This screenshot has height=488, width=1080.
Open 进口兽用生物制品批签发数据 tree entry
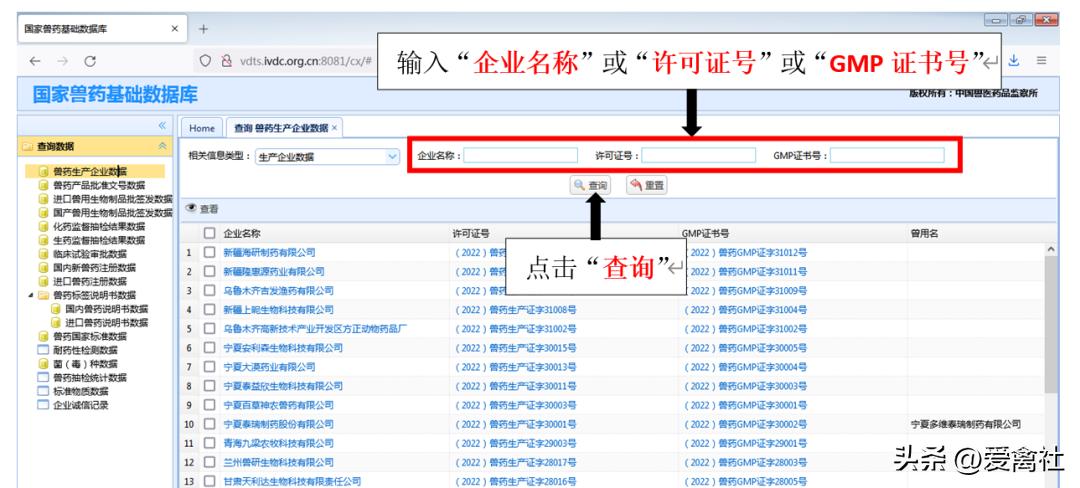click(x=113, y=199)
